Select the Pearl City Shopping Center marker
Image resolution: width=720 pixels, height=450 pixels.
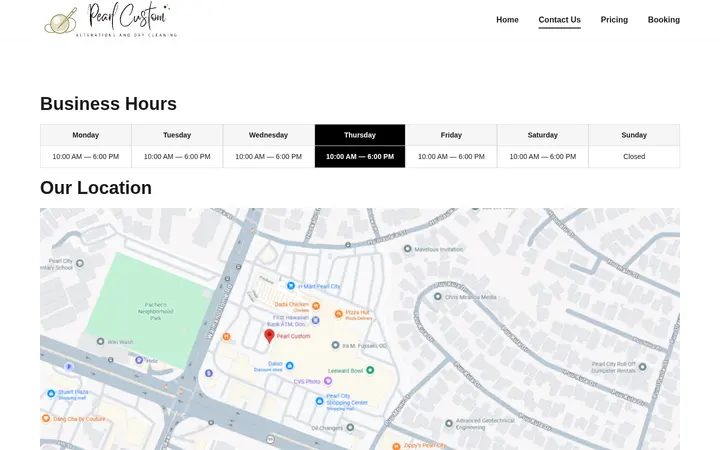(320, 401)
